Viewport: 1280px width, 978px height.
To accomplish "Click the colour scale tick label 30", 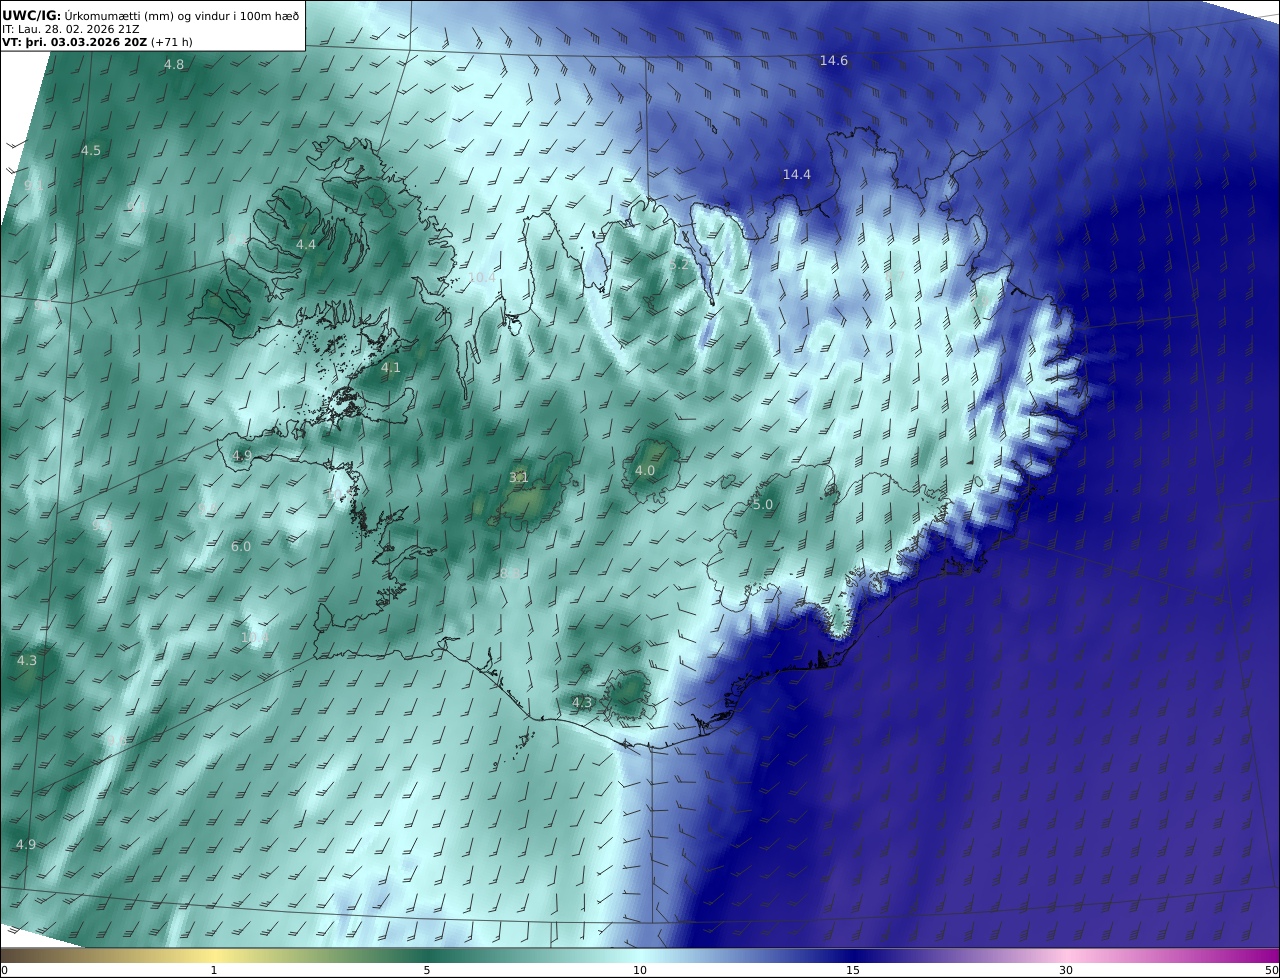I will pyautogui.click(x=1066, y=970).
